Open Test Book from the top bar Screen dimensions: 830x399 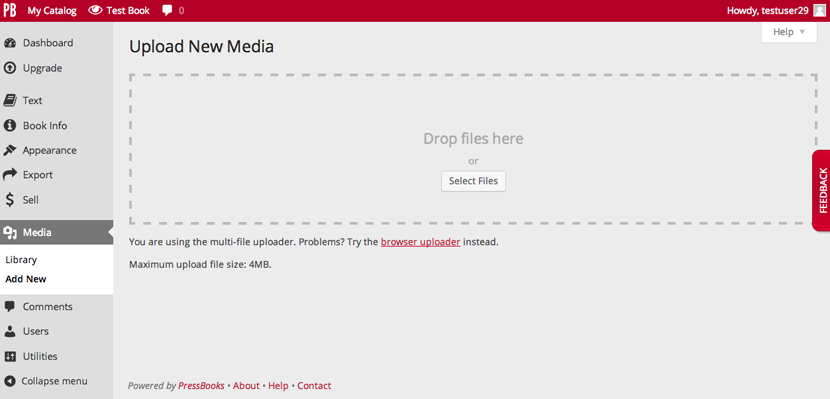pyautogui.click(x=128, y=11)
